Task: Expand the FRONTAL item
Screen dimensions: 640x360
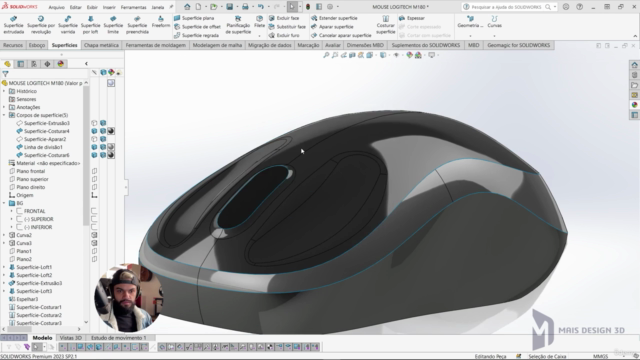Action: pyautogui.click(x=11, y=211)
